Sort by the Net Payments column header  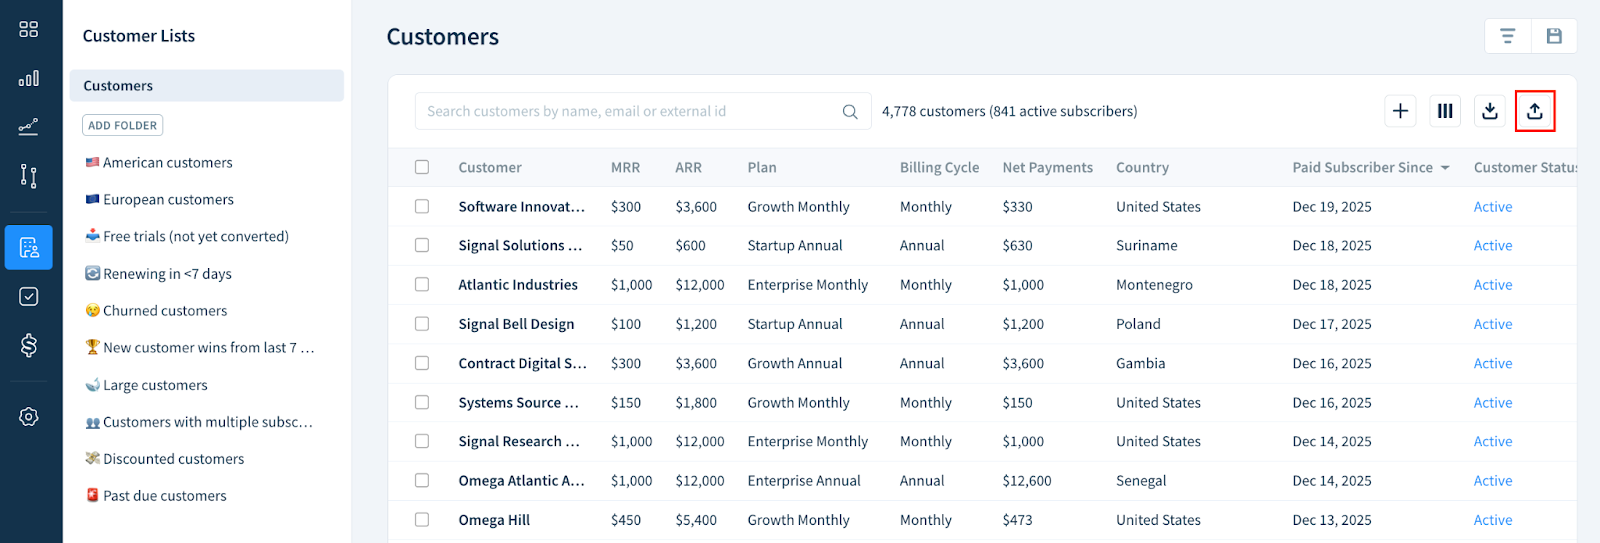pos(1047,167)
